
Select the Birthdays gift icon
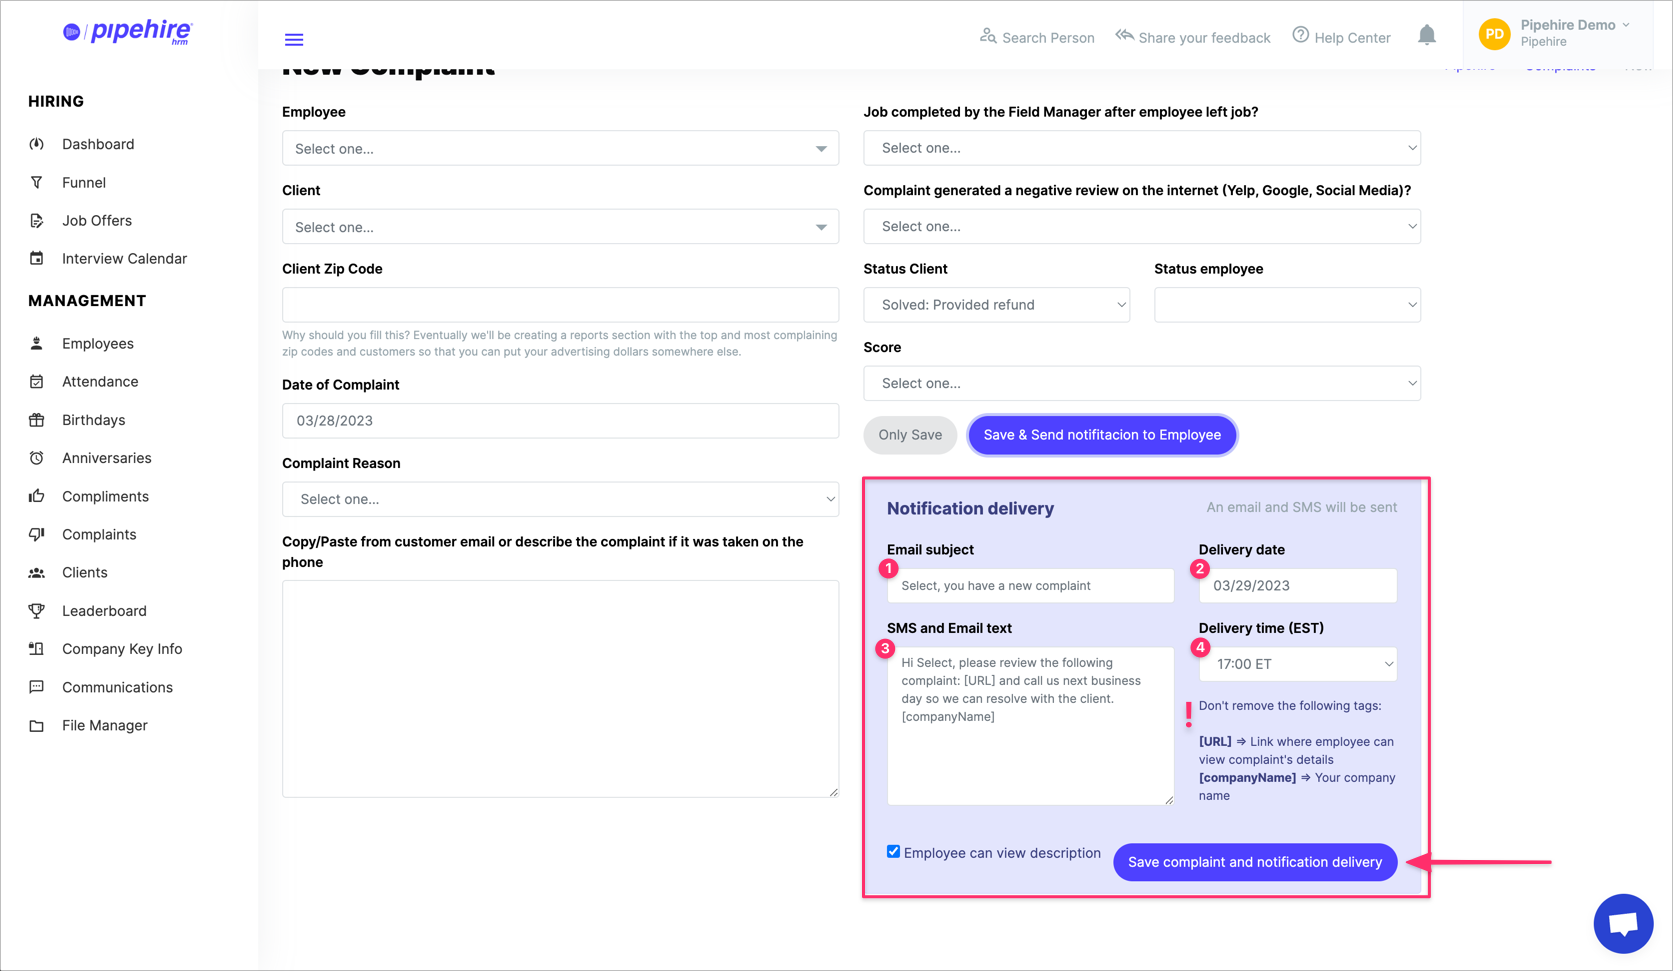coord(37,420)
